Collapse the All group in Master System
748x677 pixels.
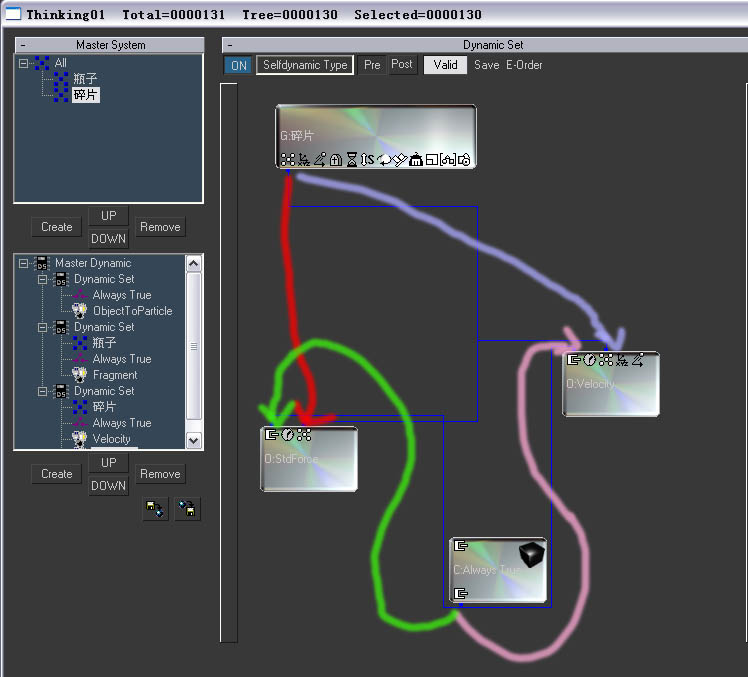pyautogui.click(x=23, y=62)
